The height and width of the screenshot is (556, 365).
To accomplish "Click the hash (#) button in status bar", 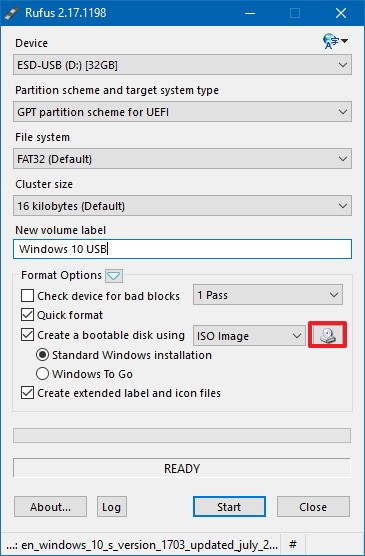I will coord(293,544).
